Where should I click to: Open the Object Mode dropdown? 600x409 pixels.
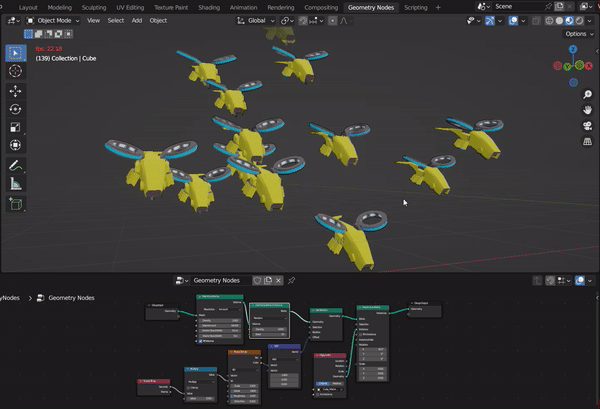(53, 21)
